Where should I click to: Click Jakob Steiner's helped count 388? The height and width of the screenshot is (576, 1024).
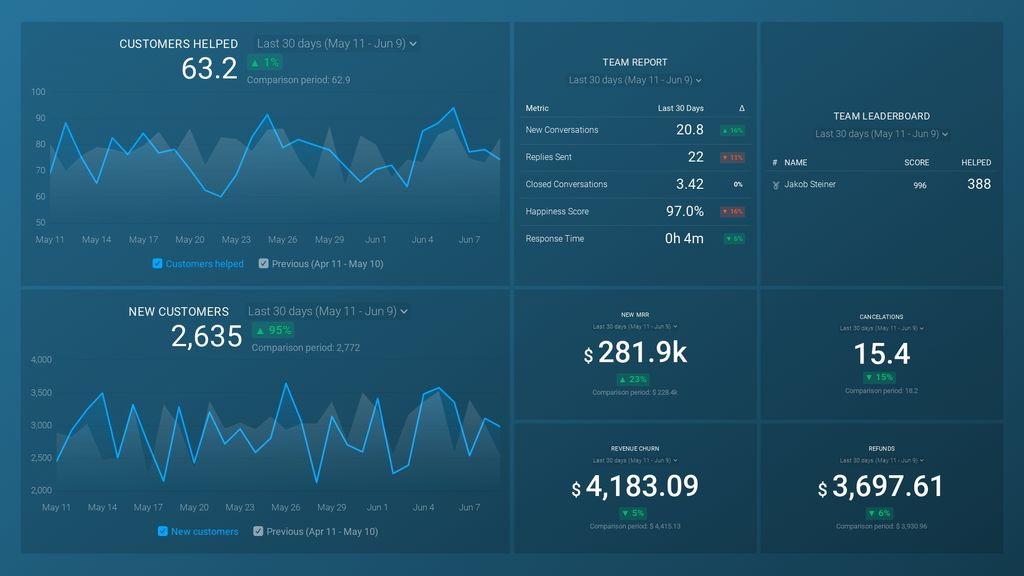coord(978,184)
